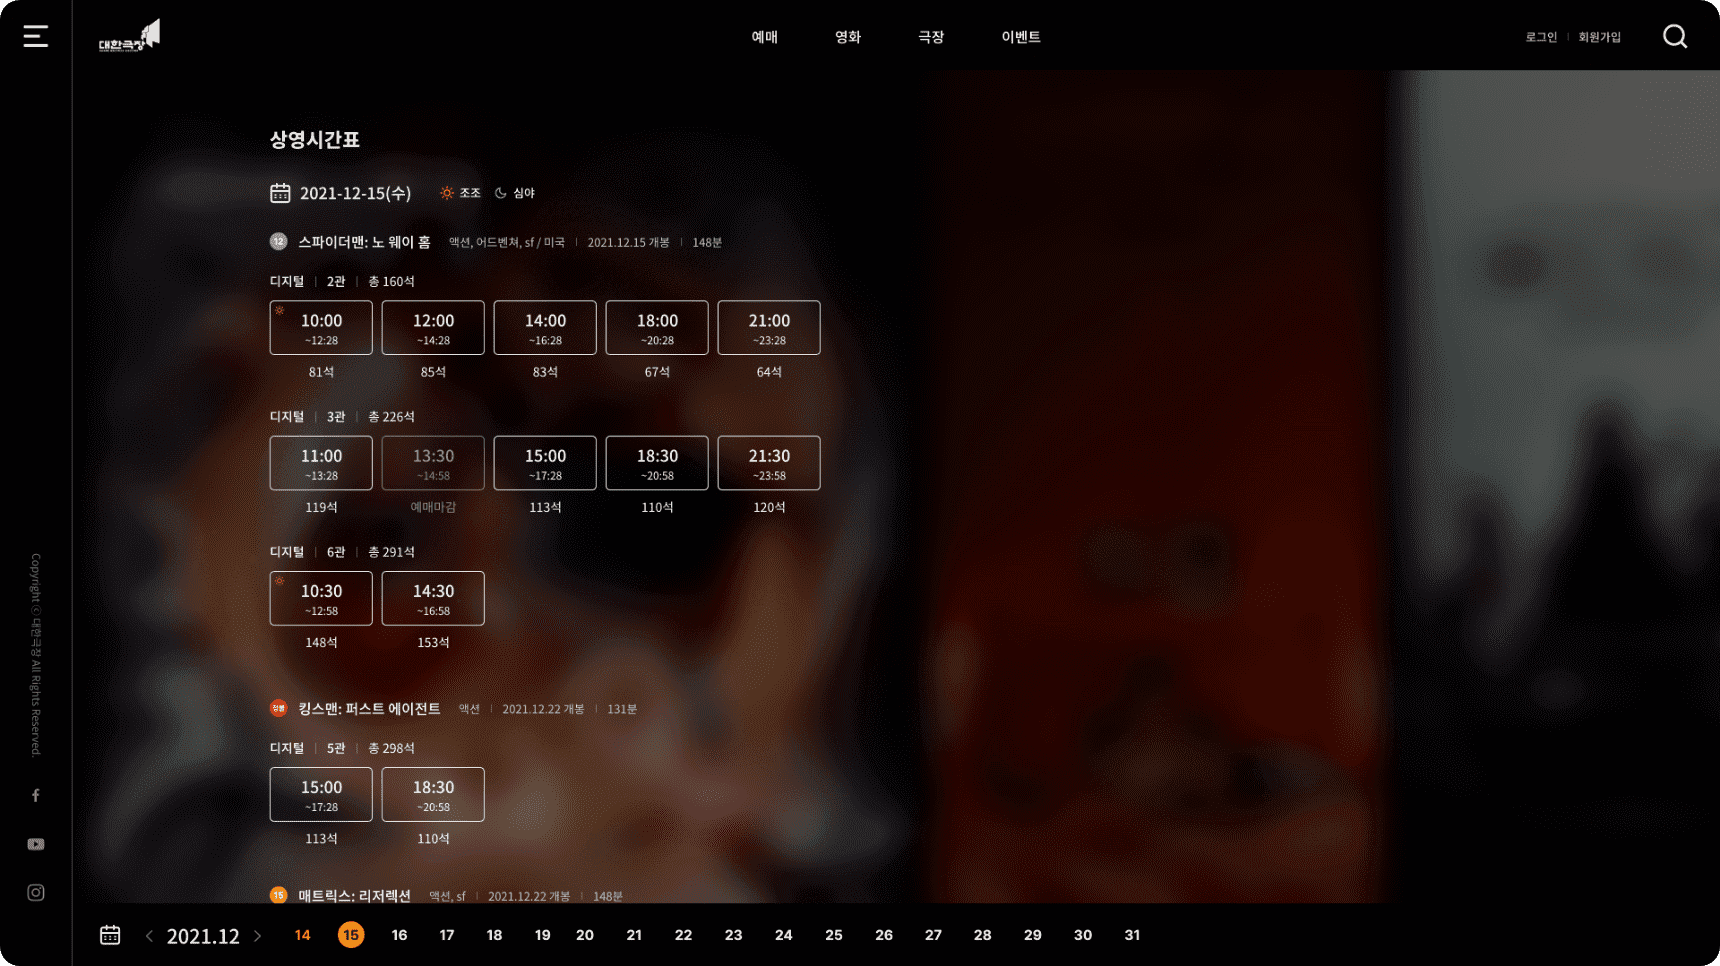Select the 18:30 showtime in 5관

[x=433, y=794]
